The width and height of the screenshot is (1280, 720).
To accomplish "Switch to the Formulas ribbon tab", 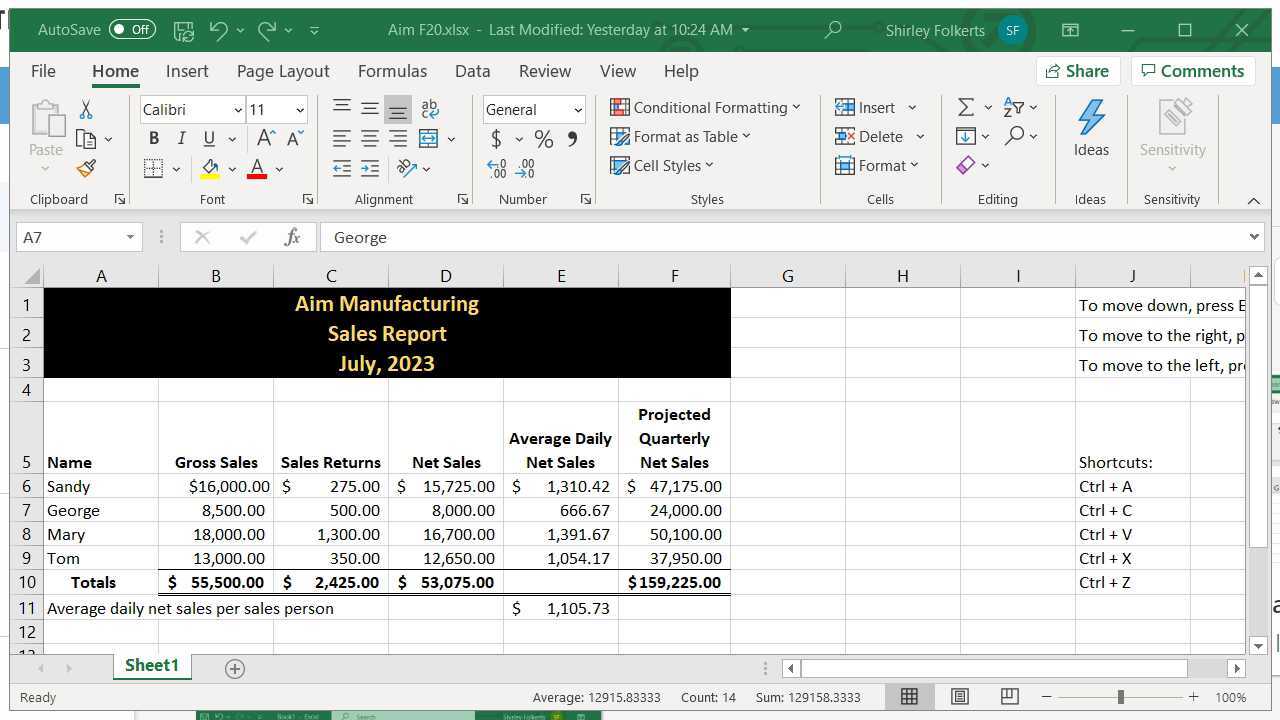I will (x=392, y=71).
